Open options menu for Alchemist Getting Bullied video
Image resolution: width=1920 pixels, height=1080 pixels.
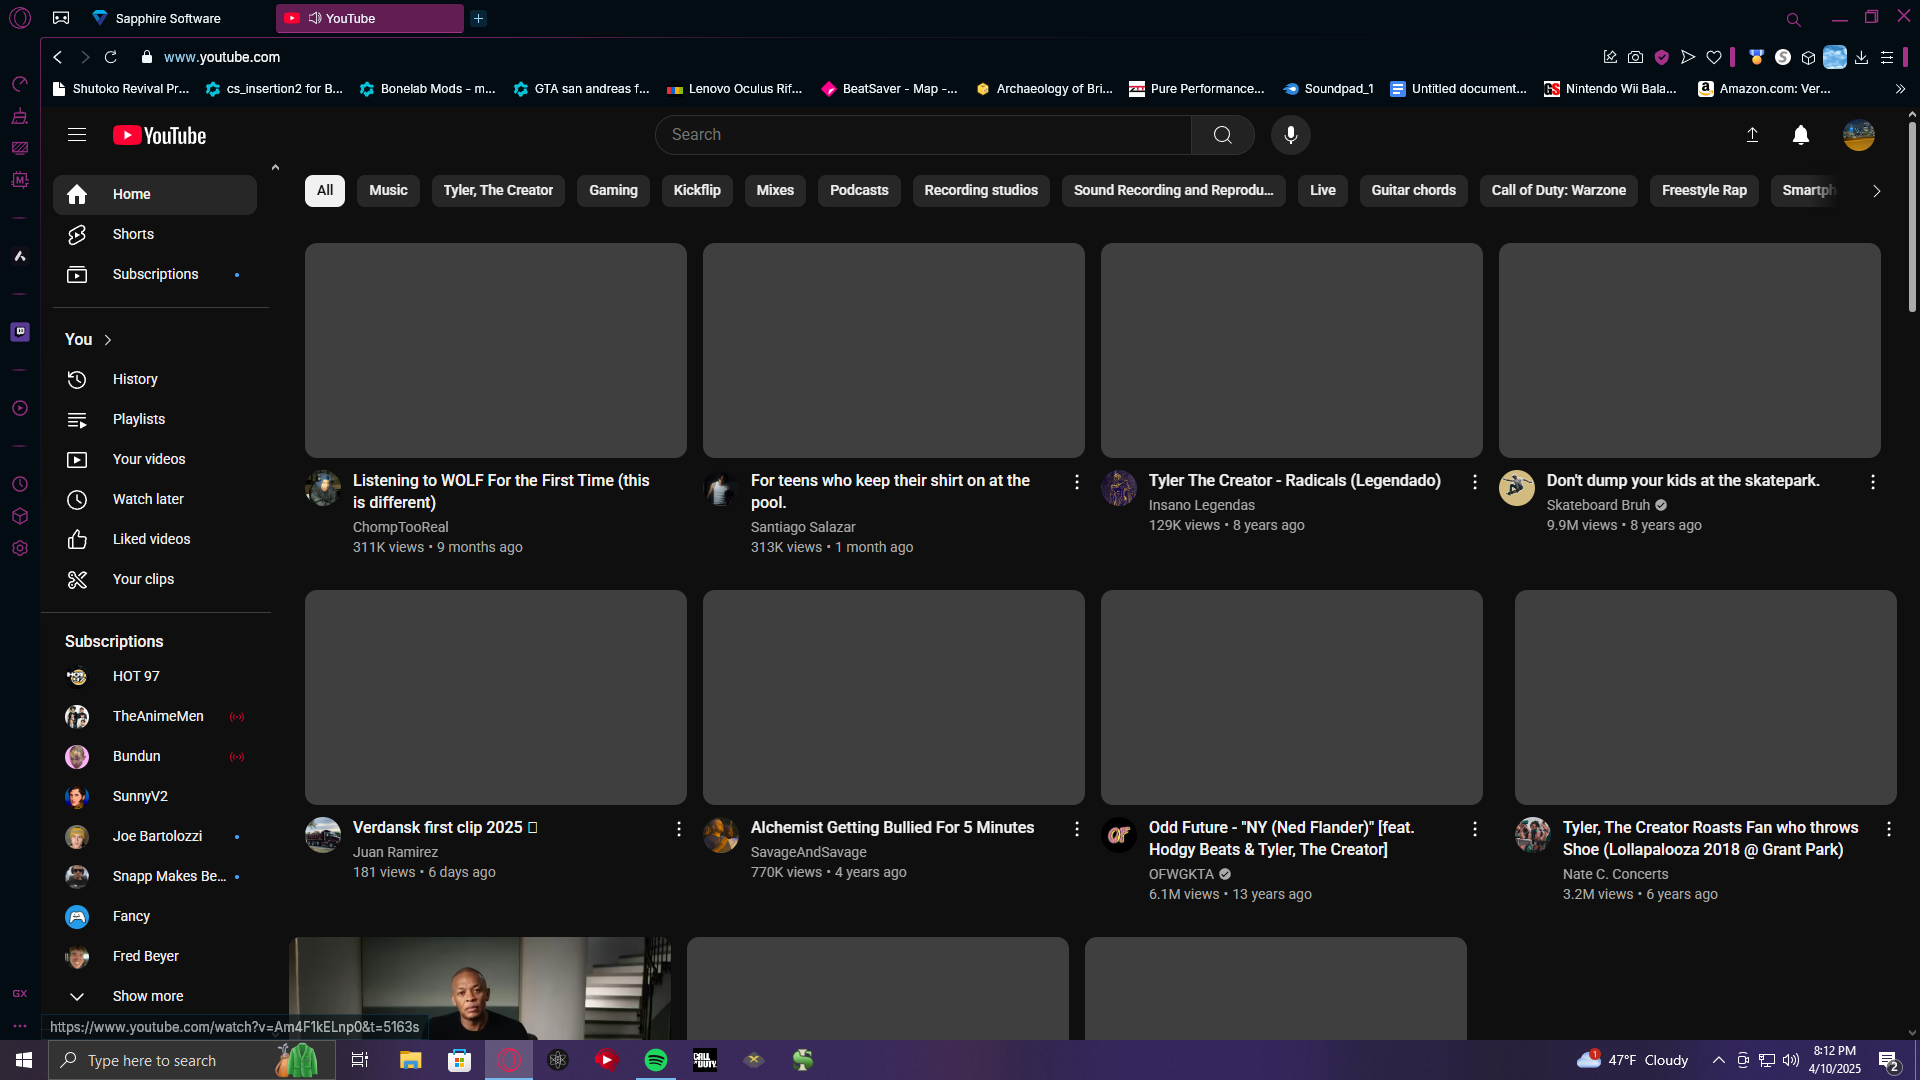coord(1076,829)
